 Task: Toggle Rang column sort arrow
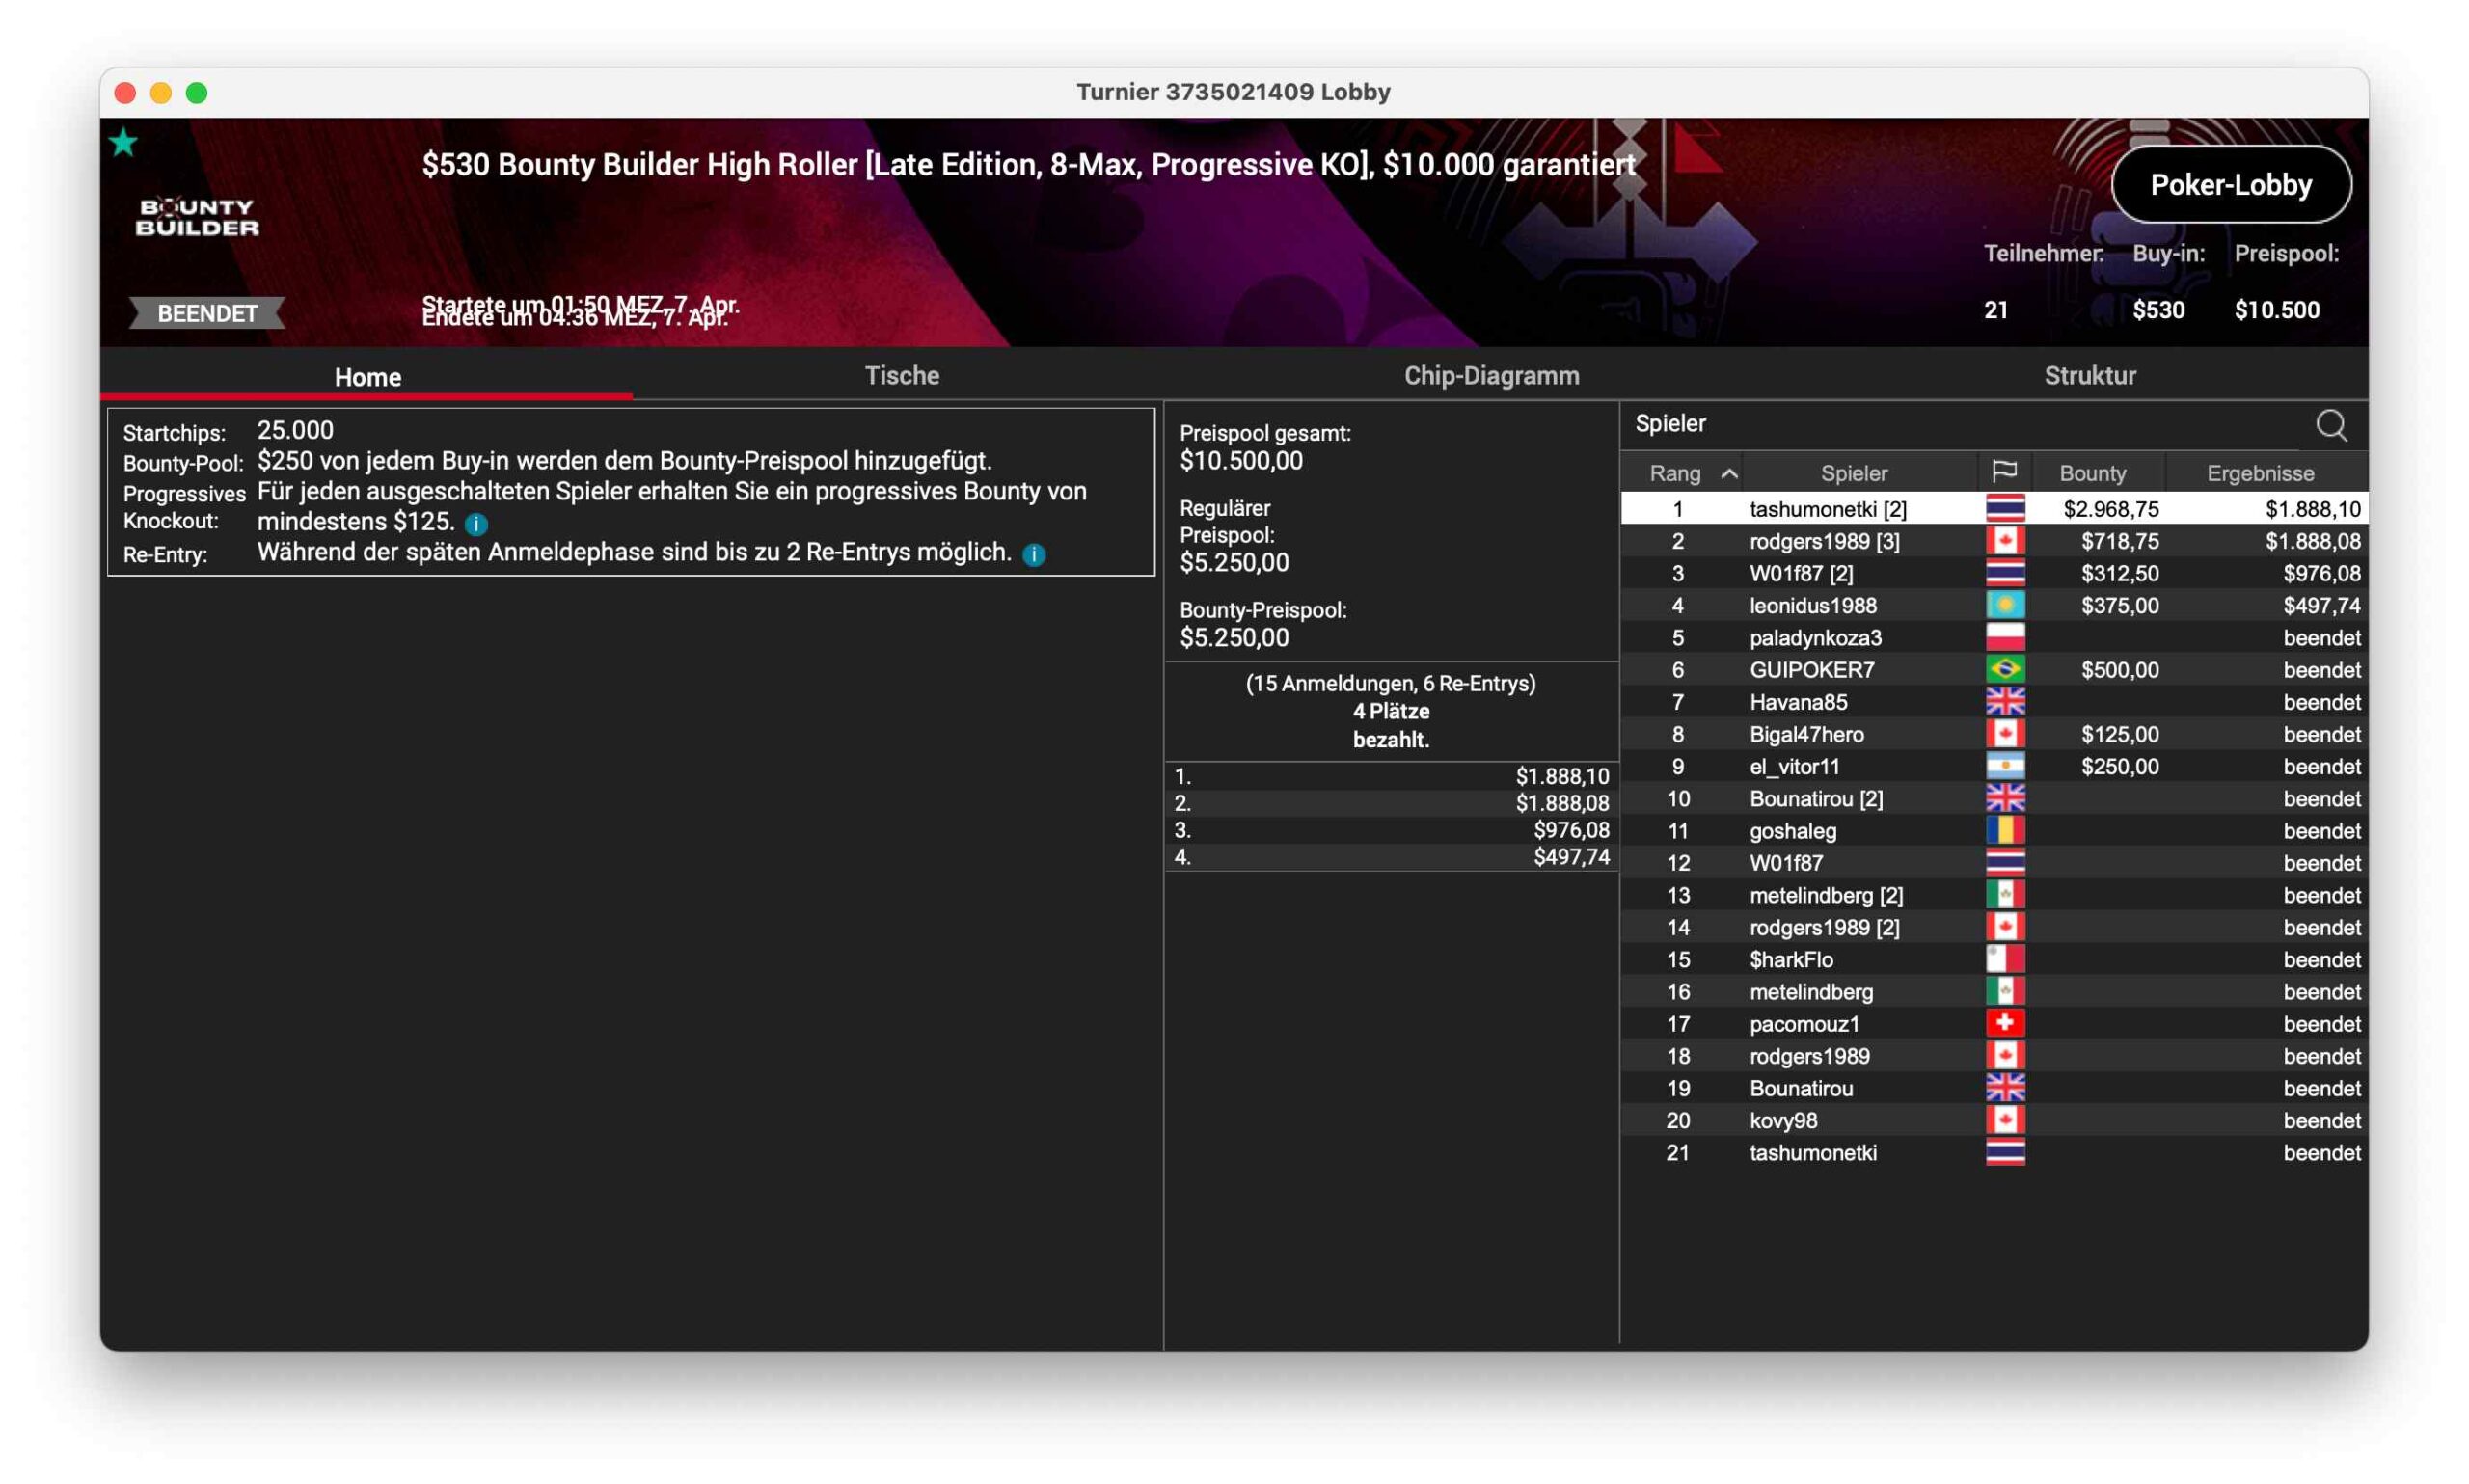coord(1728,474)
